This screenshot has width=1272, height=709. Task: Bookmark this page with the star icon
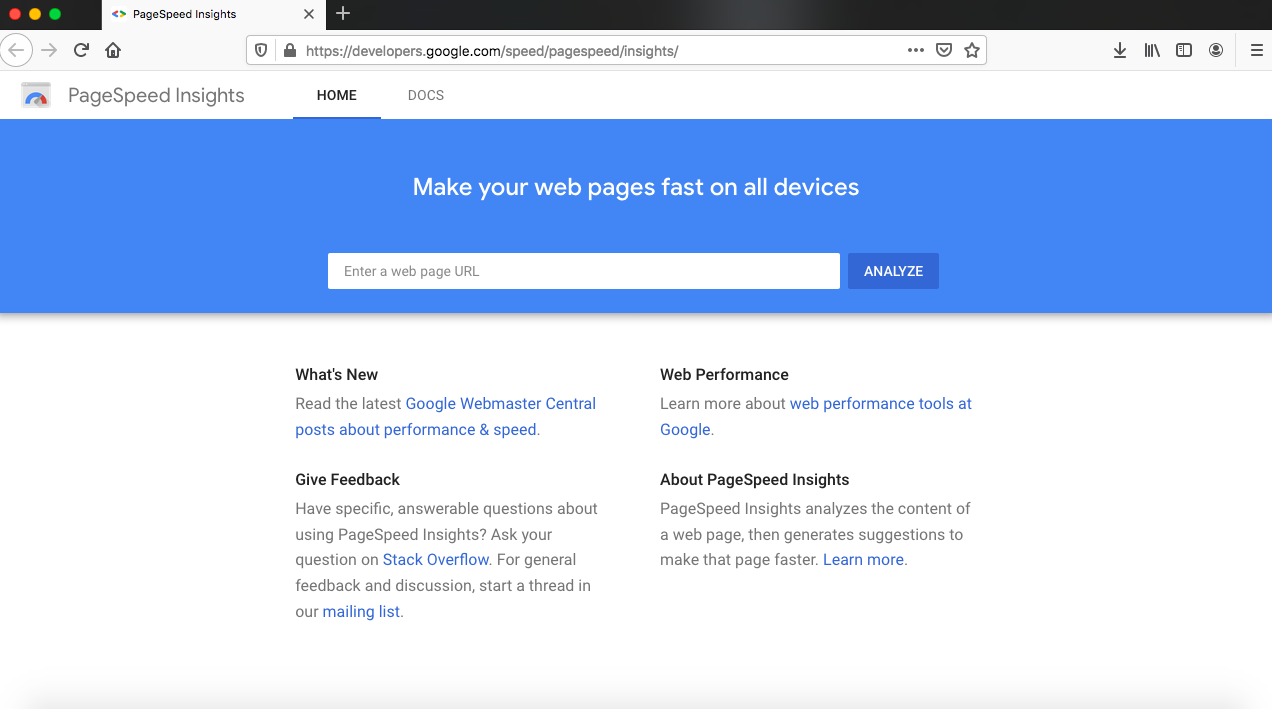pos(972,50)
